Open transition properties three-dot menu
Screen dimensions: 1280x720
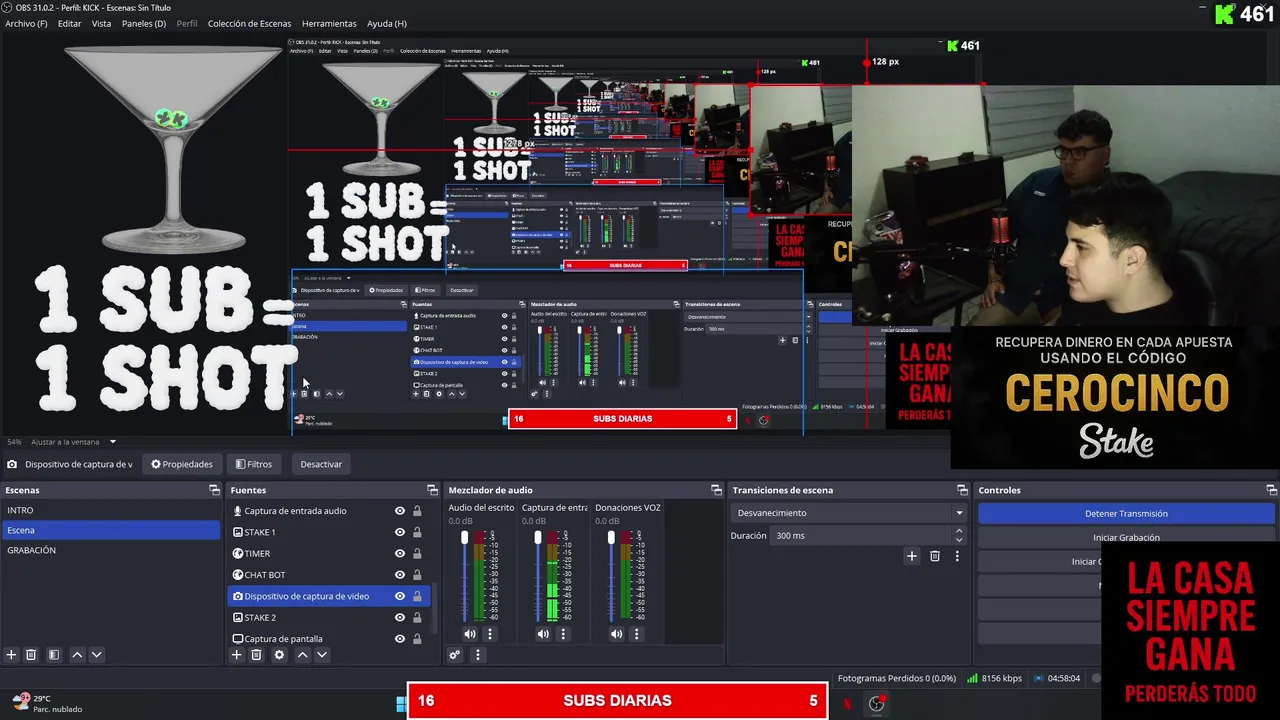coord(957,556)
